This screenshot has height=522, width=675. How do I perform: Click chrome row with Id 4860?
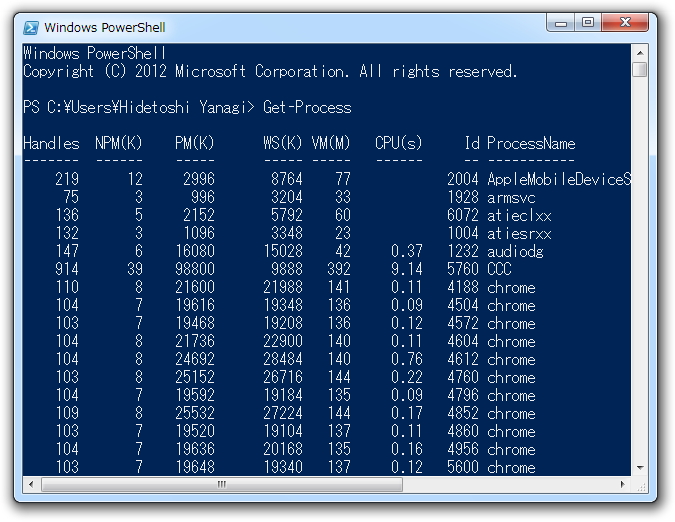click(x=295, y=431)
